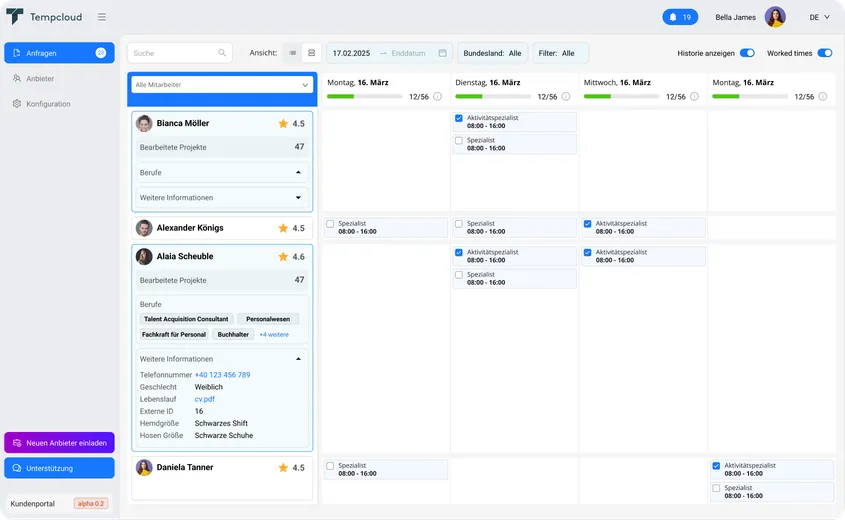Toggle Historie anzeigen switch
Screen dimensions: 845x520
(747, 53)
